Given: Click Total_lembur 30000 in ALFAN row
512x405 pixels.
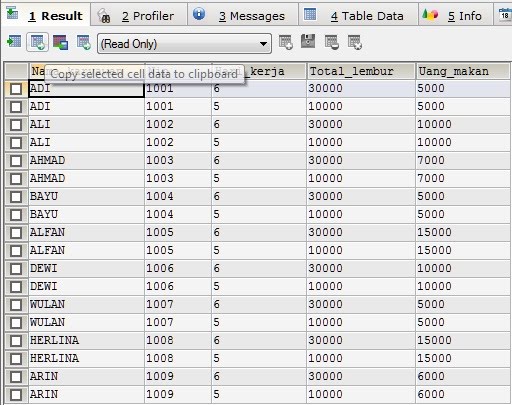Looking at the screenshot, I should coord(361,232).
